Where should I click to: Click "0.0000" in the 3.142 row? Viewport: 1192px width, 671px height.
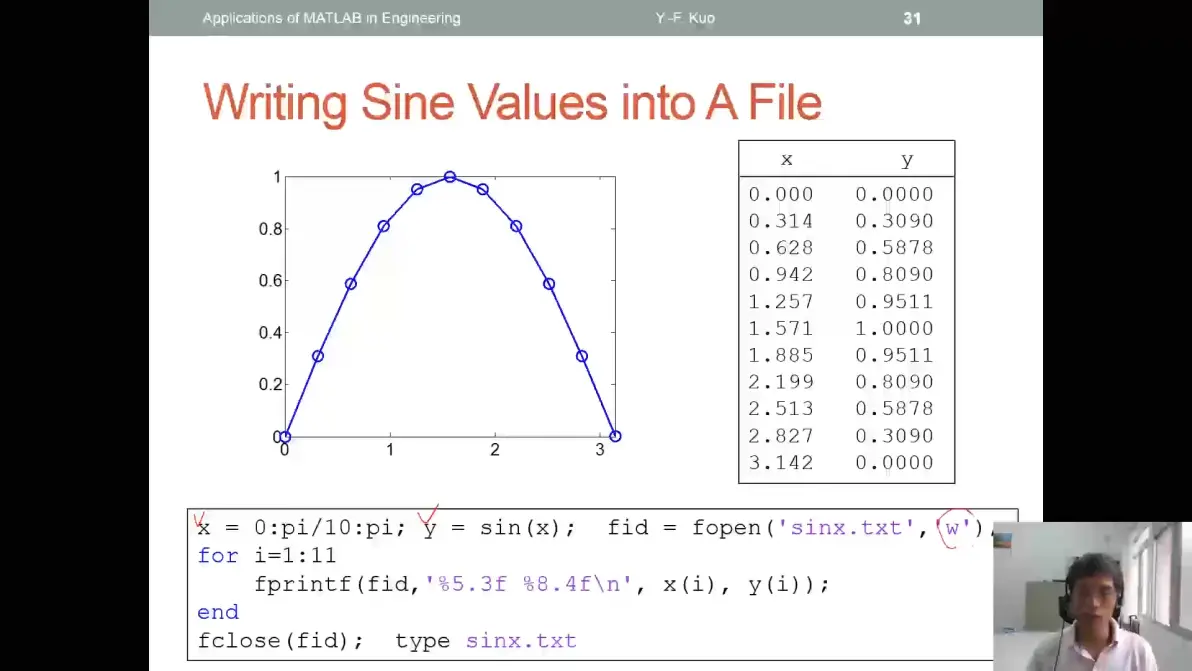point(894,463)
